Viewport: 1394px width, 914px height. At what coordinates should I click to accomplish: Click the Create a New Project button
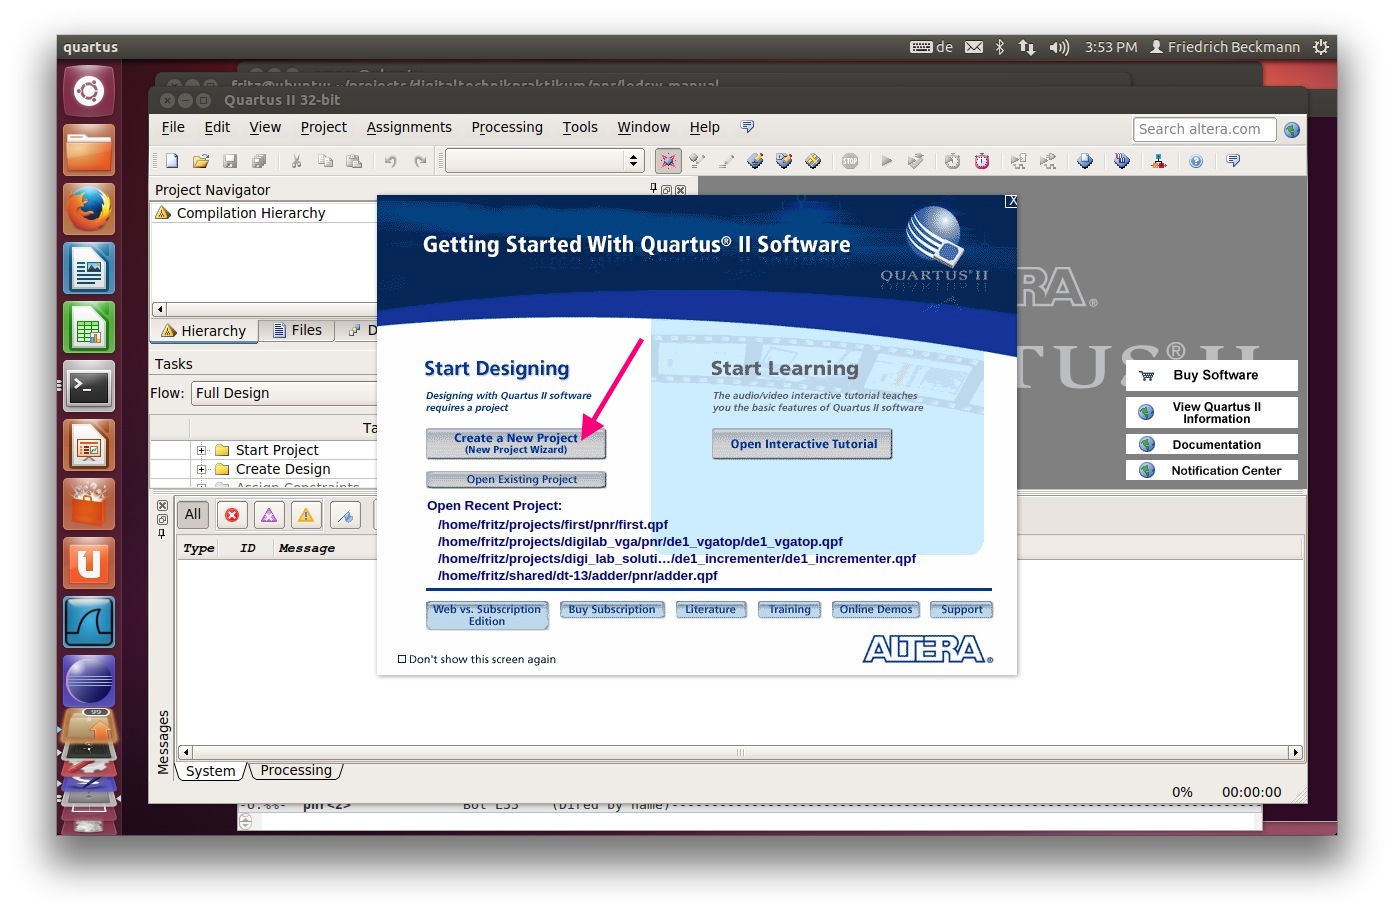pyautogui.click(x=515, y=443)
